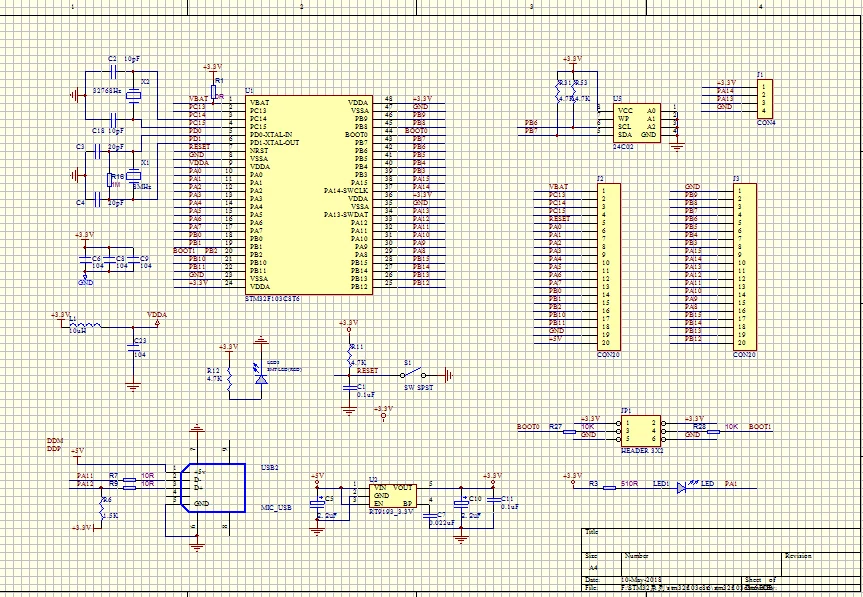Click the R6 1.5K resistor symbol
The height and width of the screenshot is (597, 863).
[x=101, y=507]
